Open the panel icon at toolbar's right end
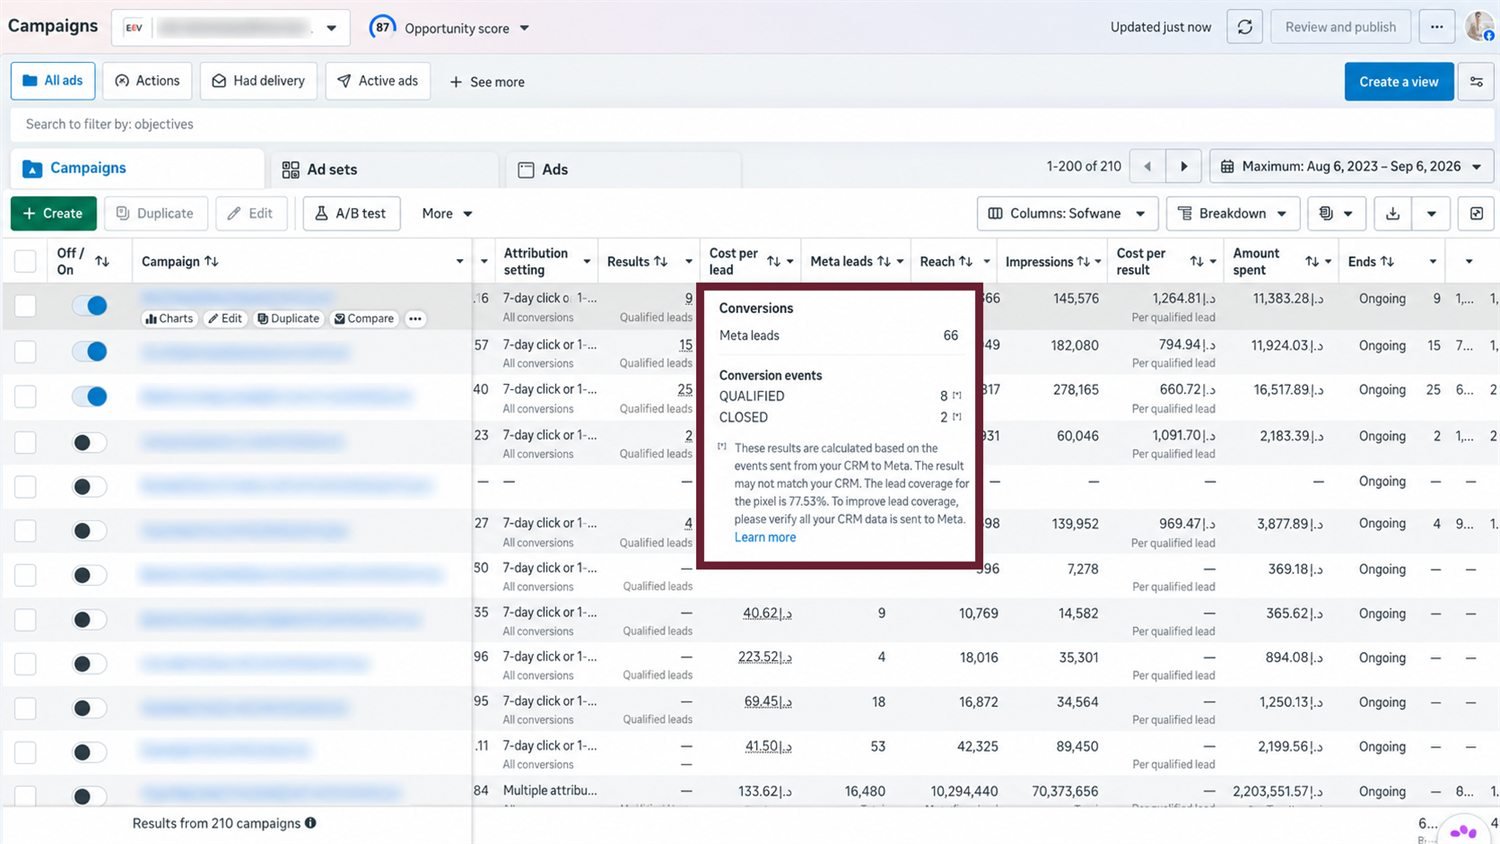The width and height of the screenshot is (1500, 844). tap(1476, 213)
